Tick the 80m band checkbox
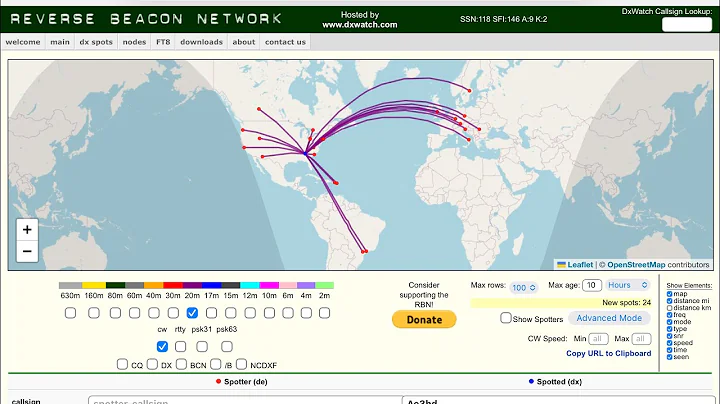This screenshot has width=720, height=404. click(x=115, y=313)
